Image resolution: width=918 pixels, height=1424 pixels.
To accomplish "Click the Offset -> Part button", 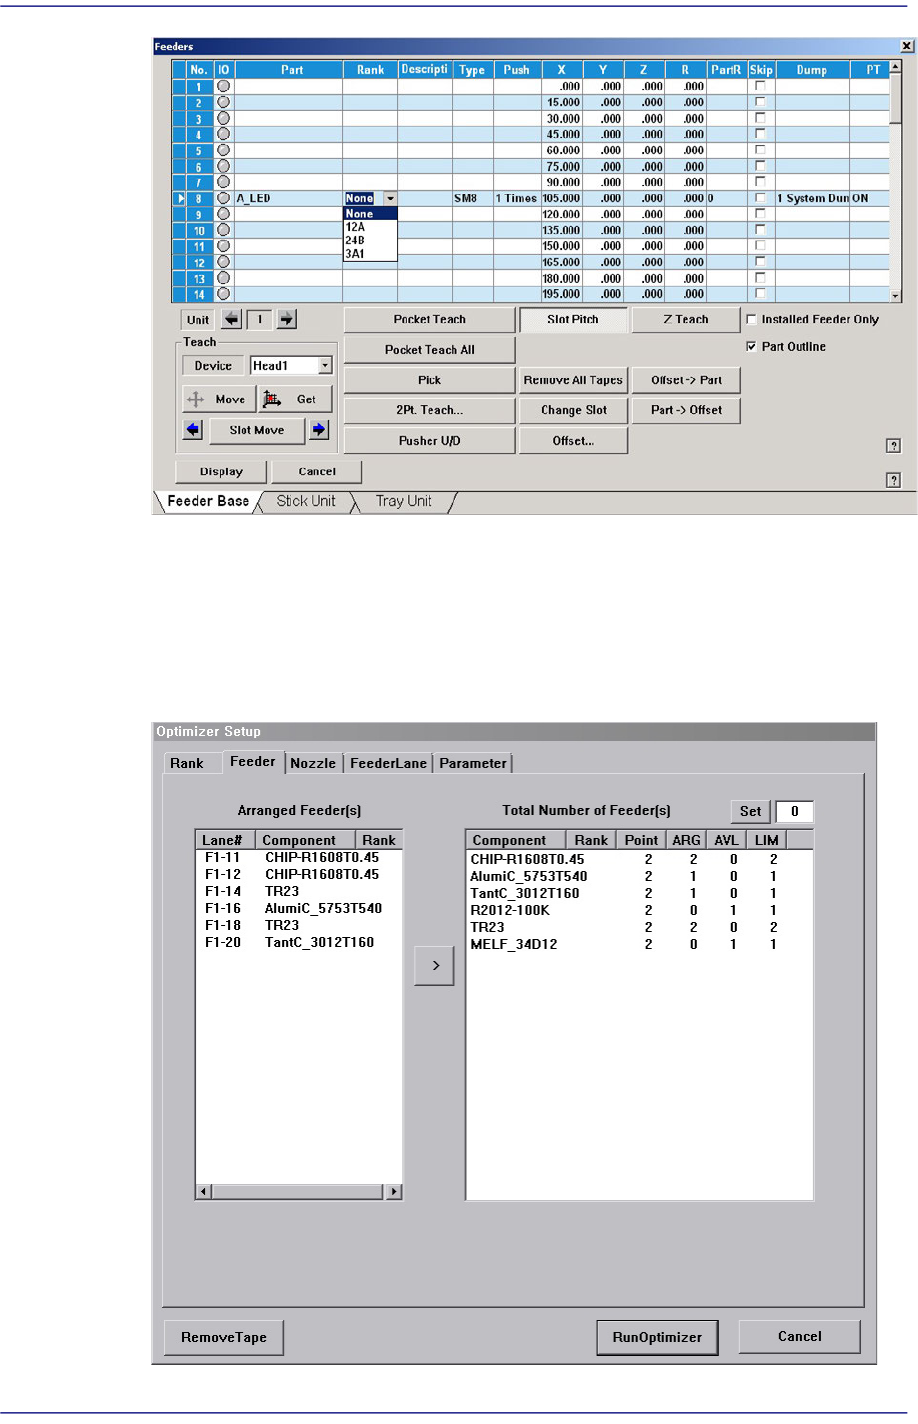I will click(686, 380).
